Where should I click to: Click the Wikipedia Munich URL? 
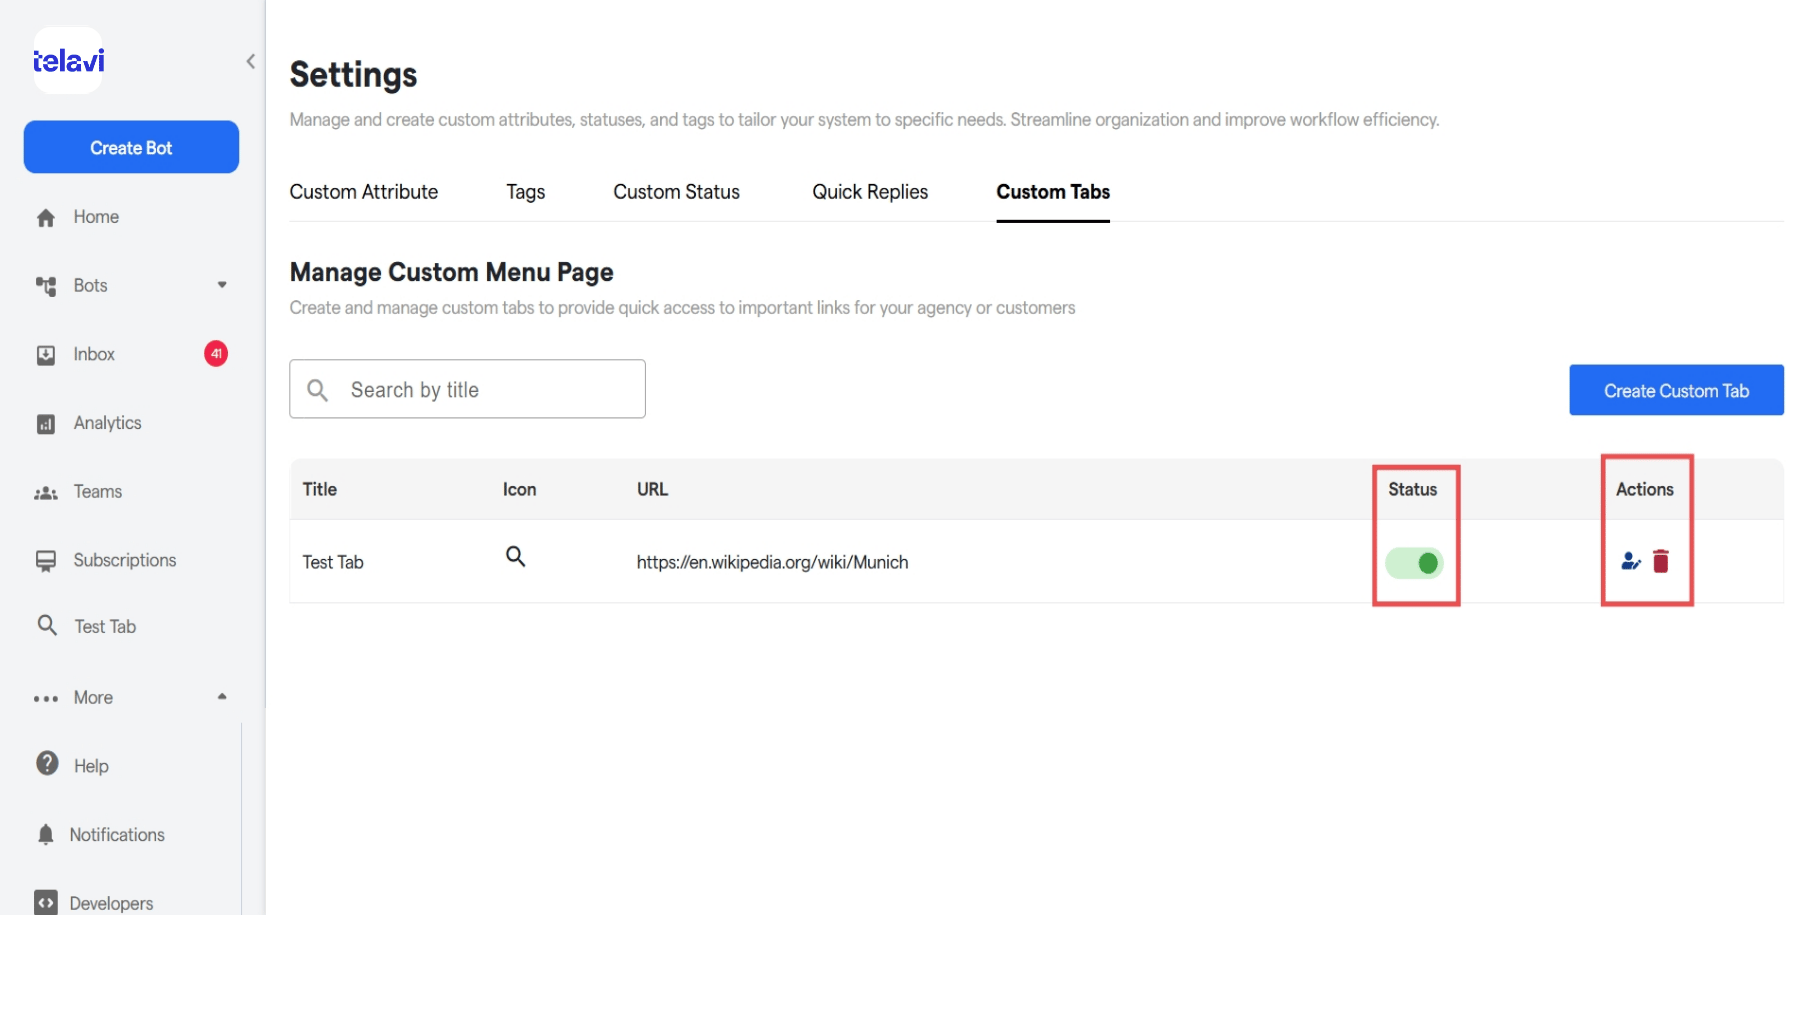click(772, 563)
